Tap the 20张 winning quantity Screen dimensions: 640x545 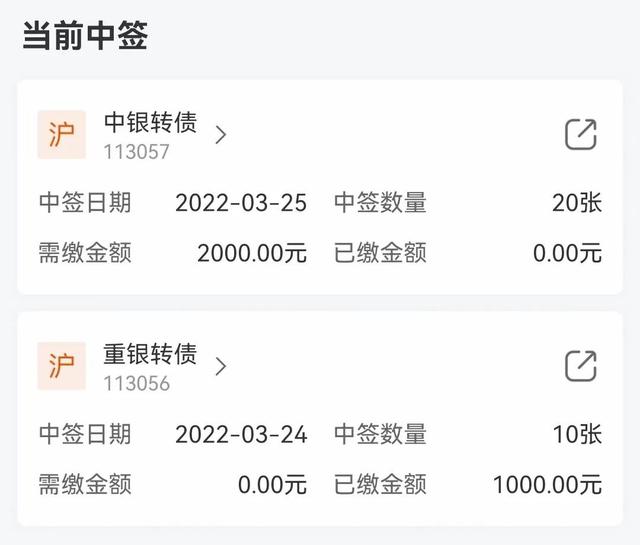[x=577, y=203]
